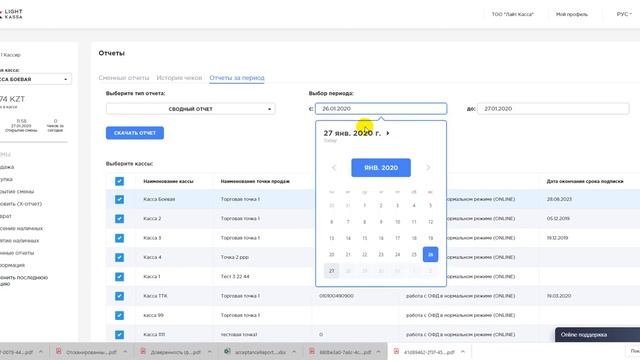Image resolution: width=640 pixels, height=360 pixels.
Task: Expand options for Отсканированные pdf download
Action: pyautogui.click(x=125, y=352)
